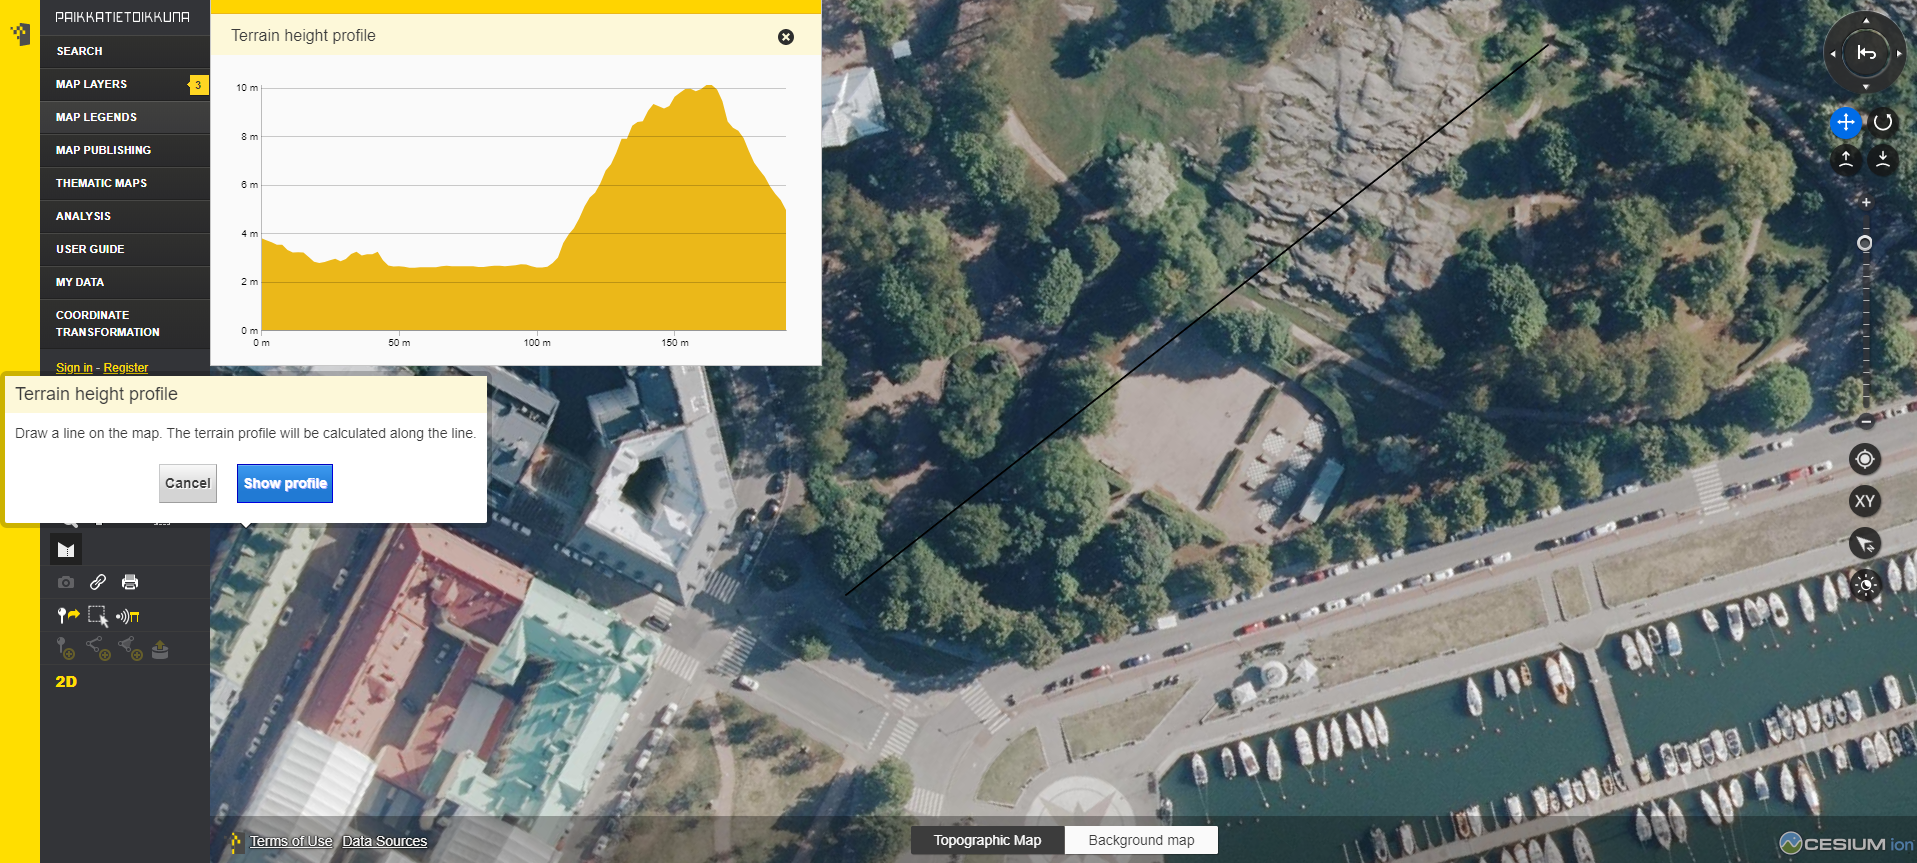Select the pin with yellow arrow tool

(68, 615)
